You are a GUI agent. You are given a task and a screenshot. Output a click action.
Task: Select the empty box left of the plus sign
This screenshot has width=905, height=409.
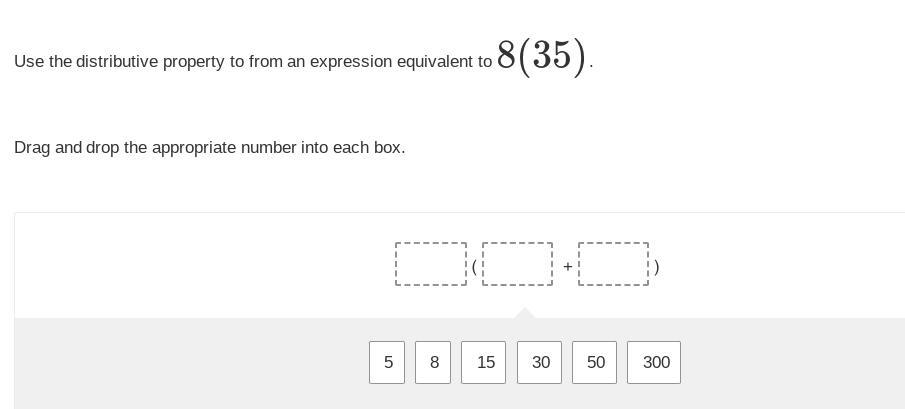click(517, 264)
